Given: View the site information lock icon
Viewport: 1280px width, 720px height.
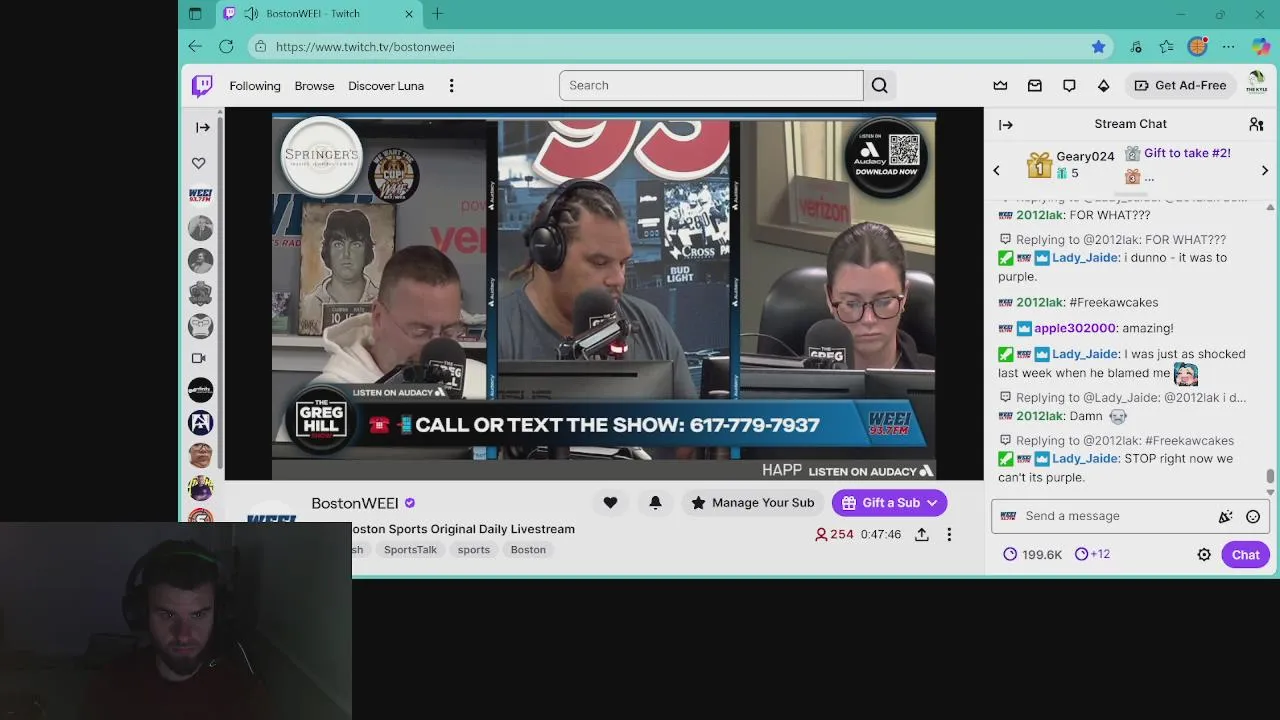Looking at the screenshot, I should (x=260, y=47).
